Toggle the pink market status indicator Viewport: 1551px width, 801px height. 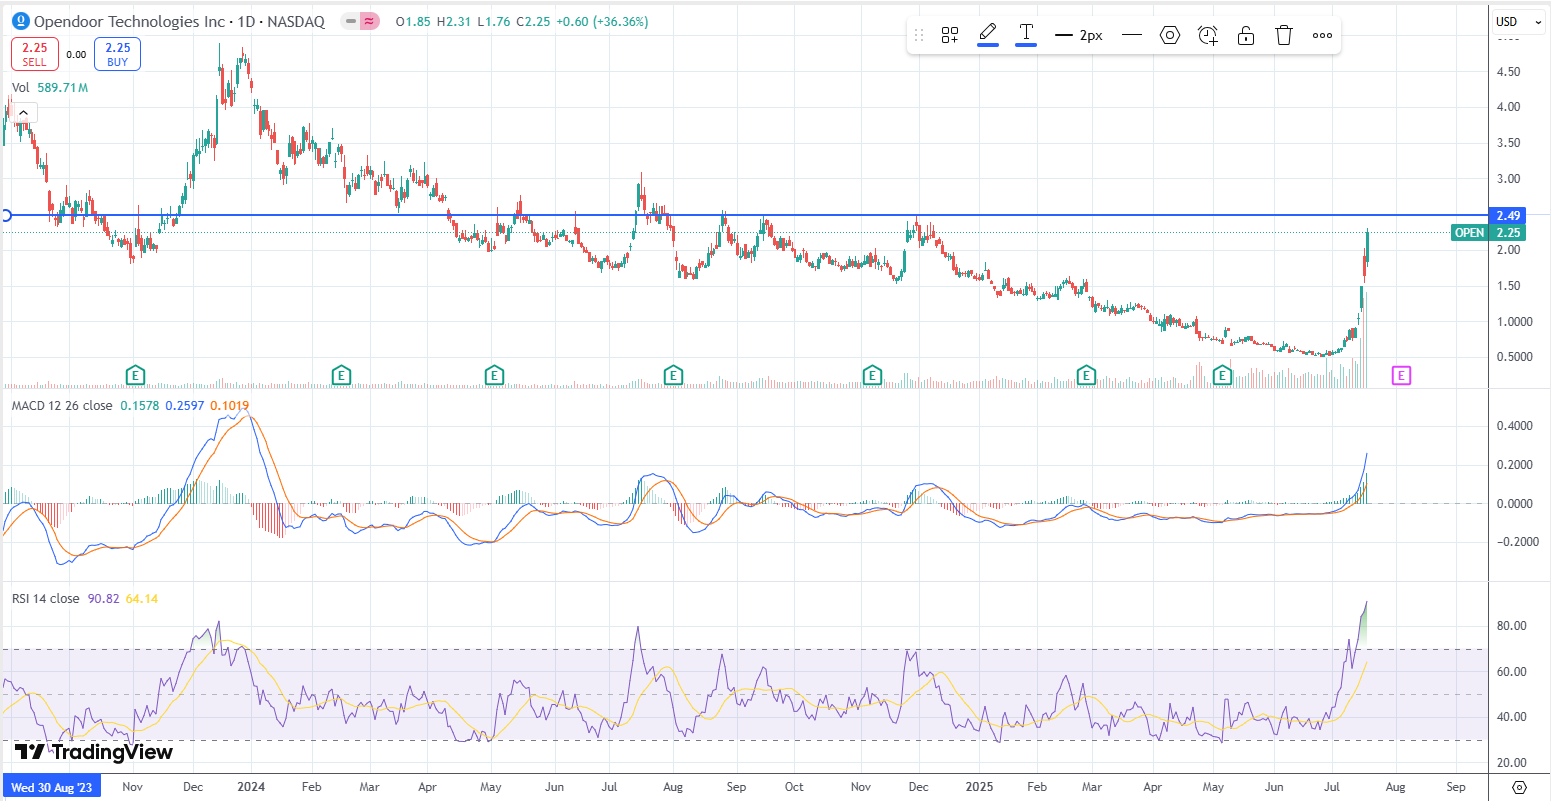click(x=369, y=21)
